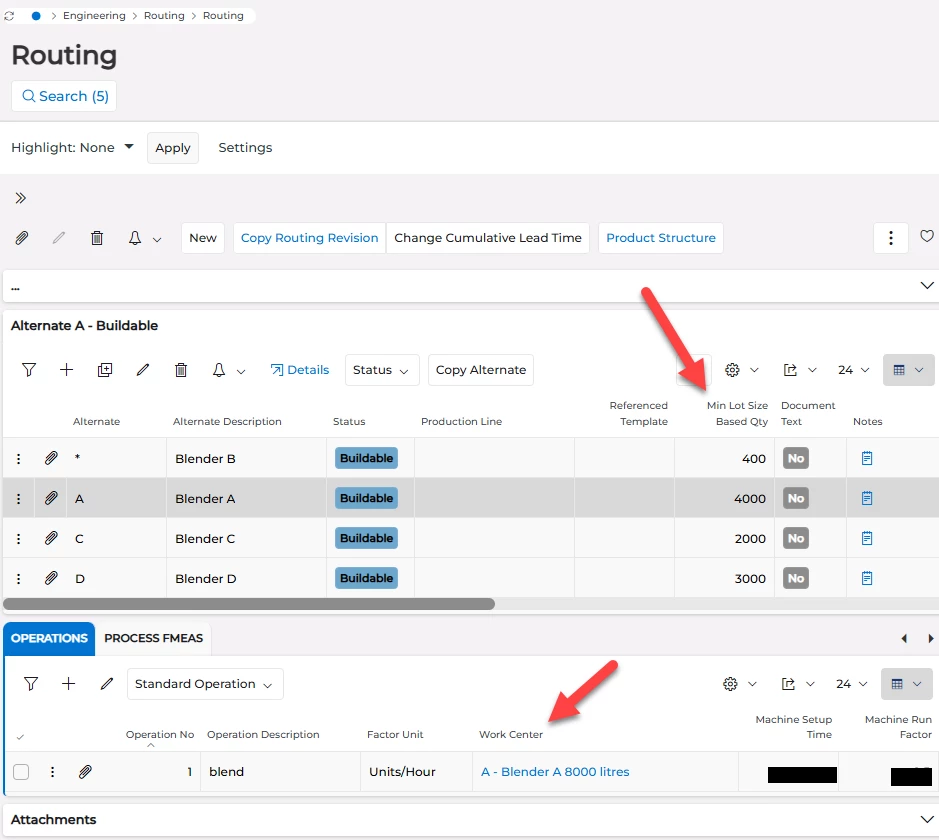939x840 pixels.
Task: Select min lot size 4000 cell
Action: pyautogui.click(x=725, y=498)
